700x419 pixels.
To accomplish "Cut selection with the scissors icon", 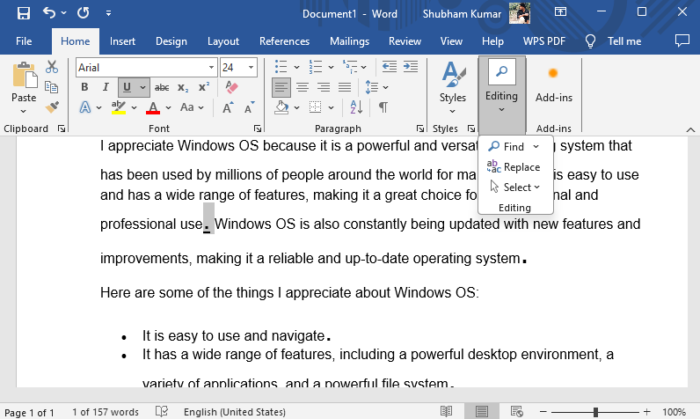I will [x=51, y=67].
